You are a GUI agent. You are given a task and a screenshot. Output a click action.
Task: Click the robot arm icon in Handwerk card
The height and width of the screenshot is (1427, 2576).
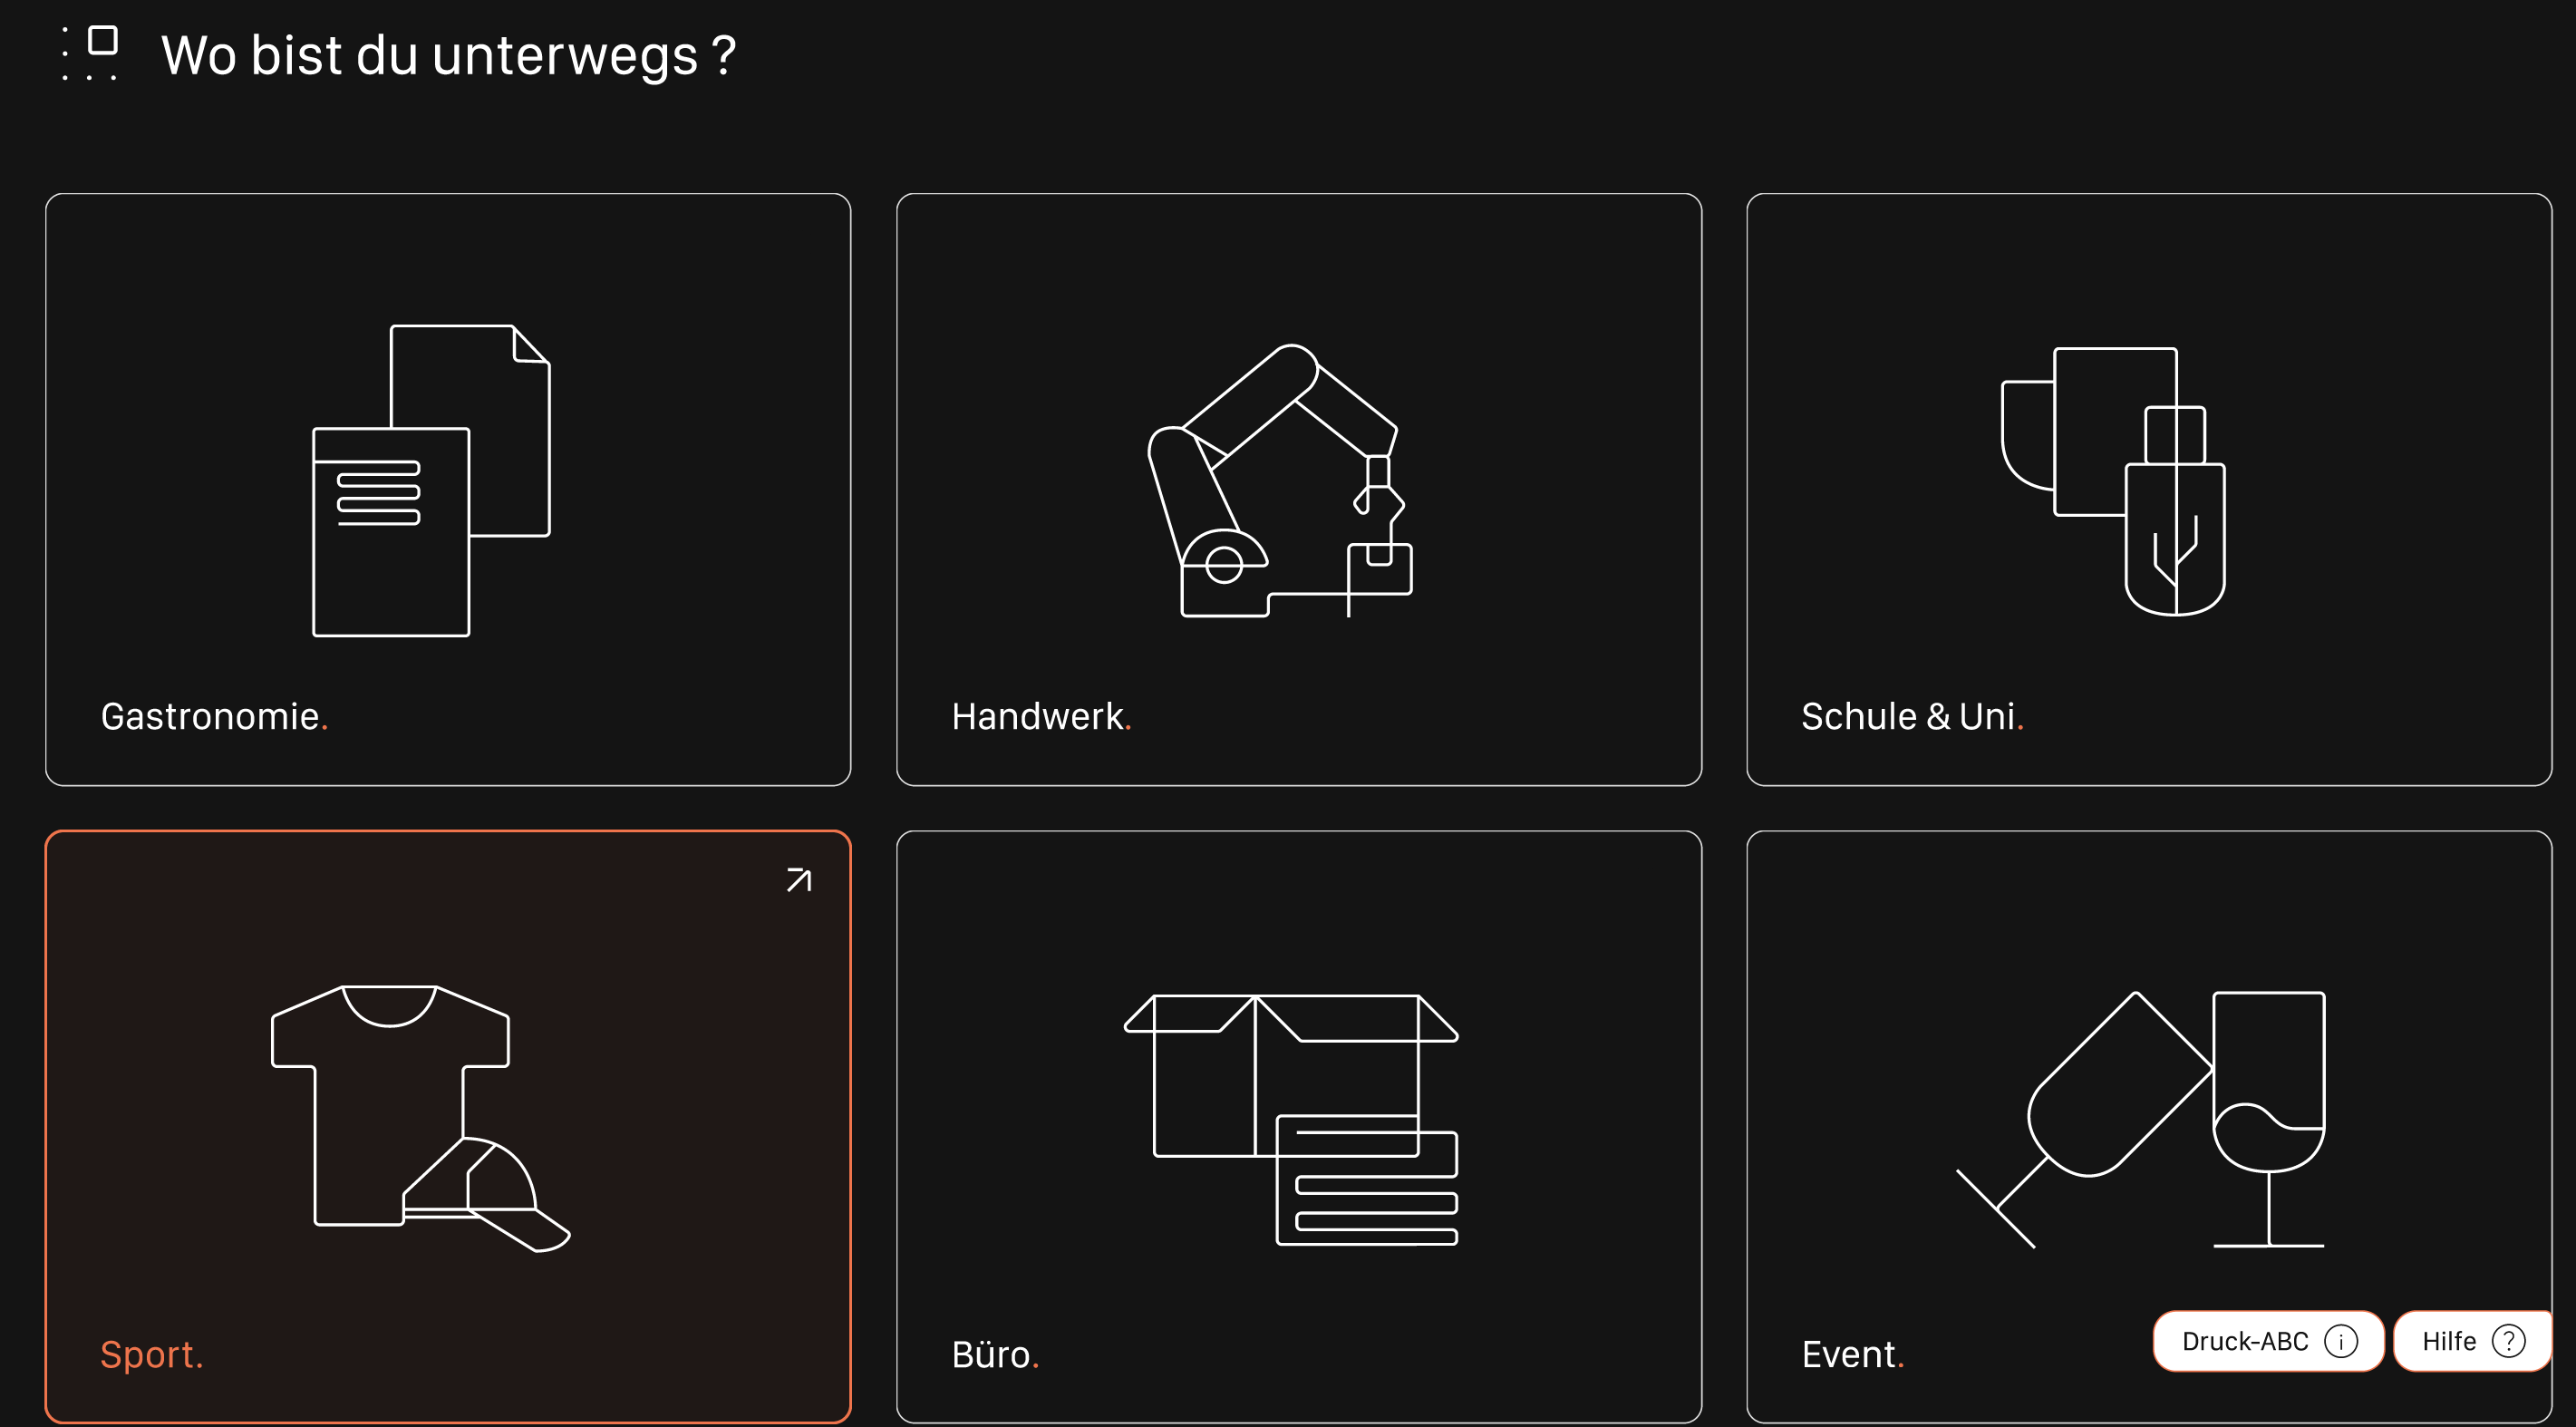tap(1280, 480)
